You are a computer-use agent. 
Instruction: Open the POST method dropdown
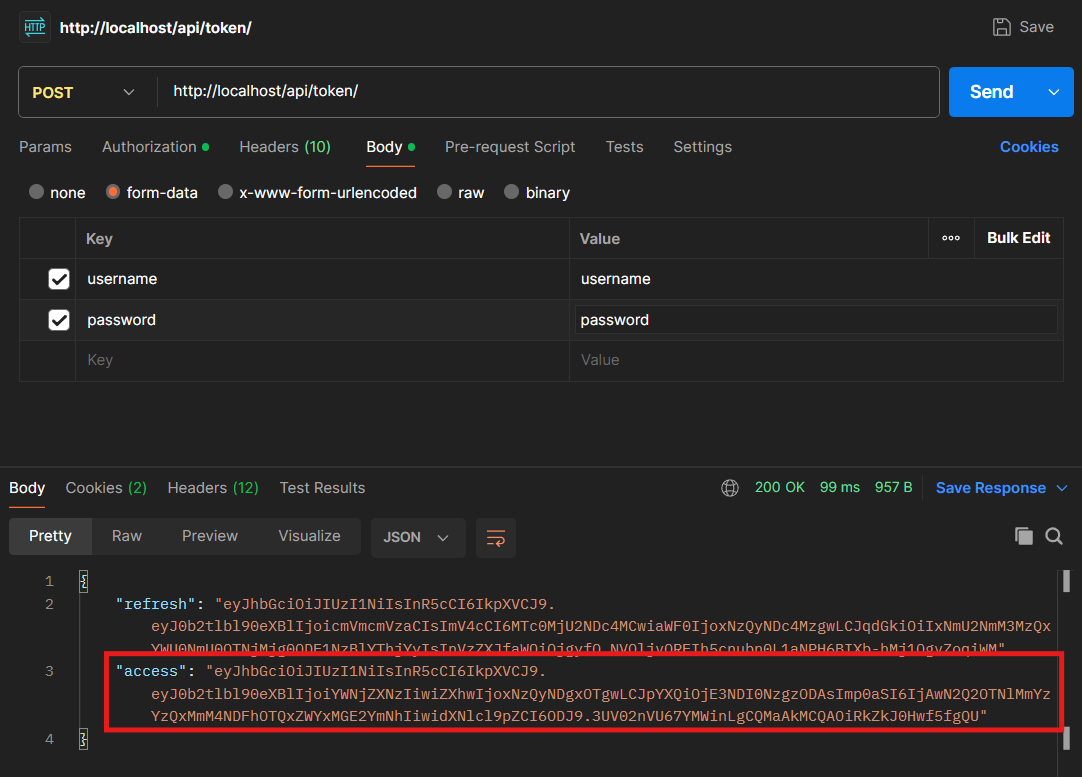(86, 92)
